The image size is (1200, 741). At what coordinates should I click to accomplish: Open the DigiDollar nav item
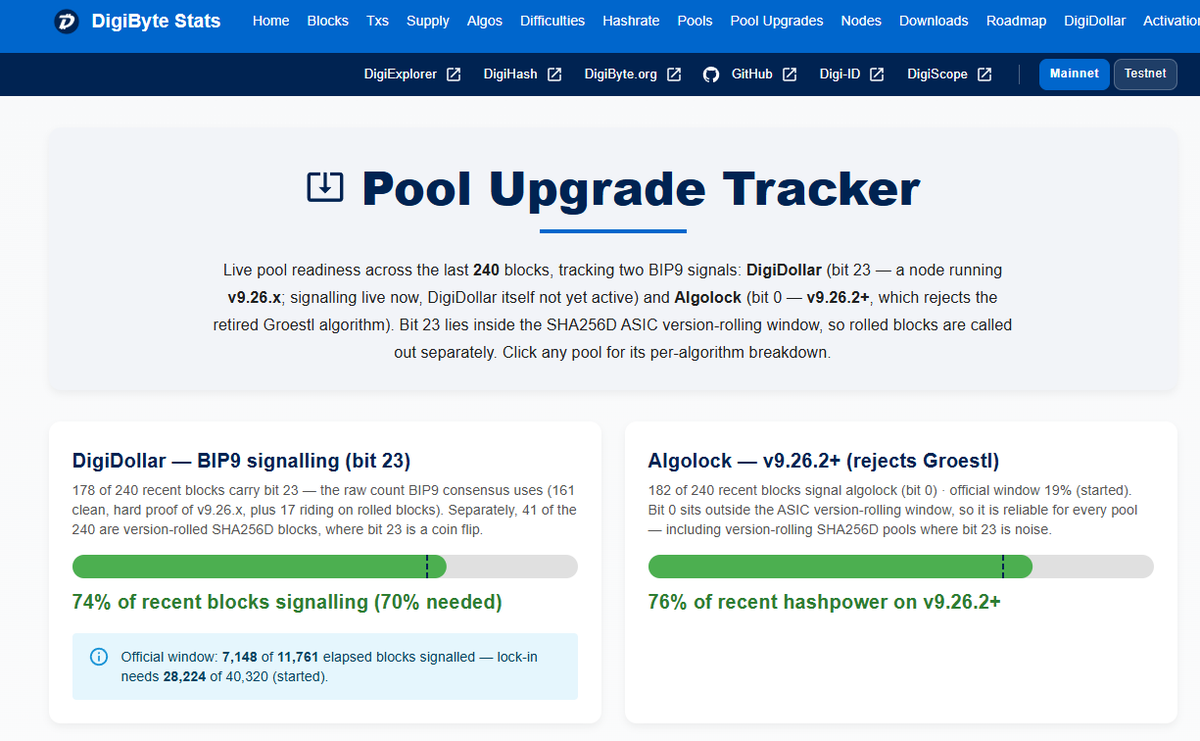pos(1095,21)
